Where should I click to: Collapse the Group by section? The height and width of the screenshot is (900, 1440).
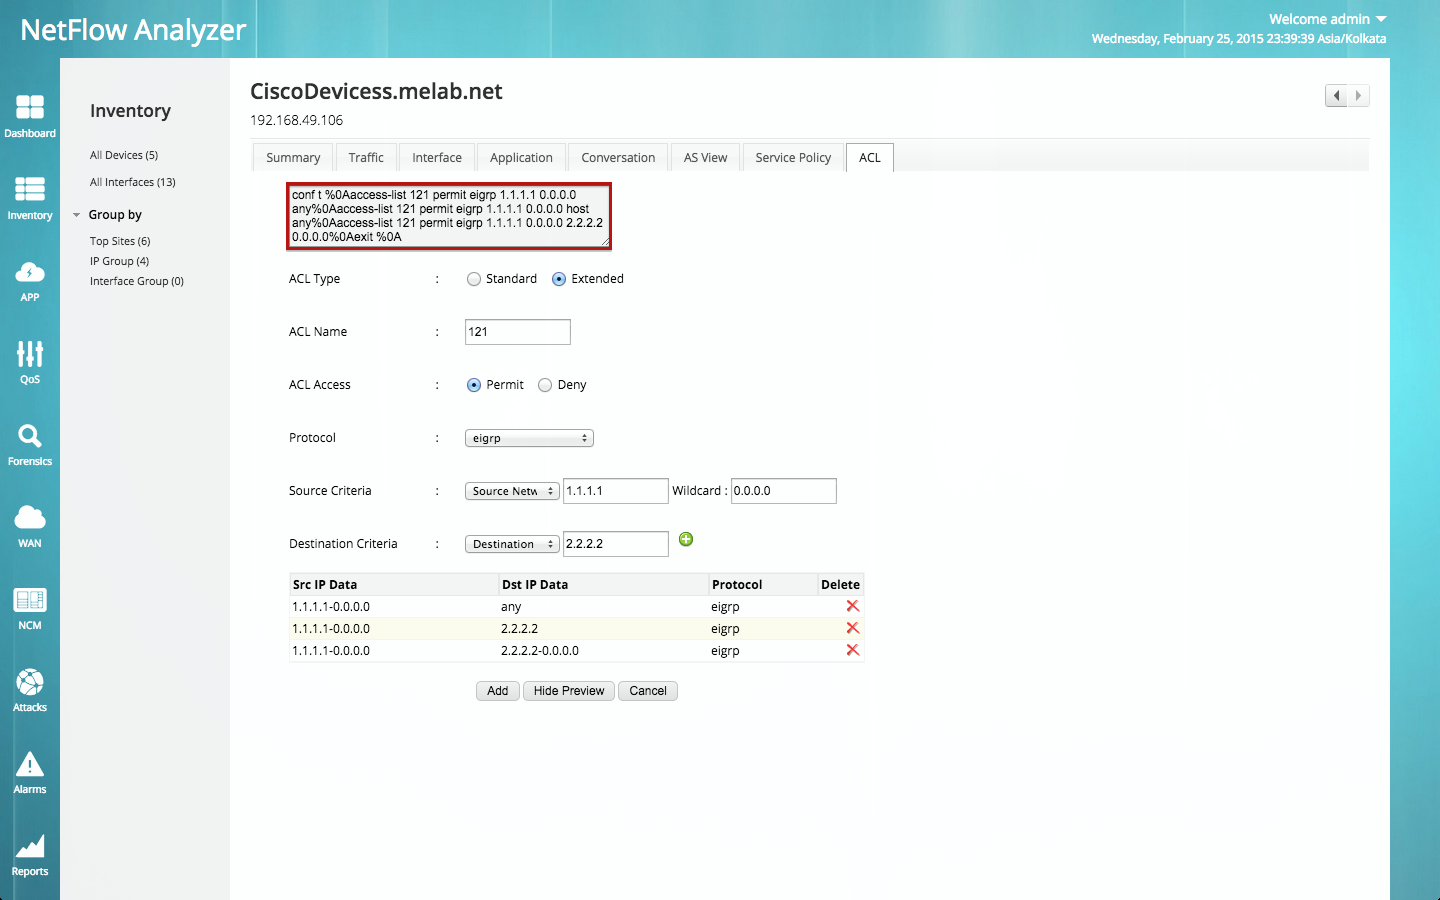pyautogui.click(x=77, y=215)
